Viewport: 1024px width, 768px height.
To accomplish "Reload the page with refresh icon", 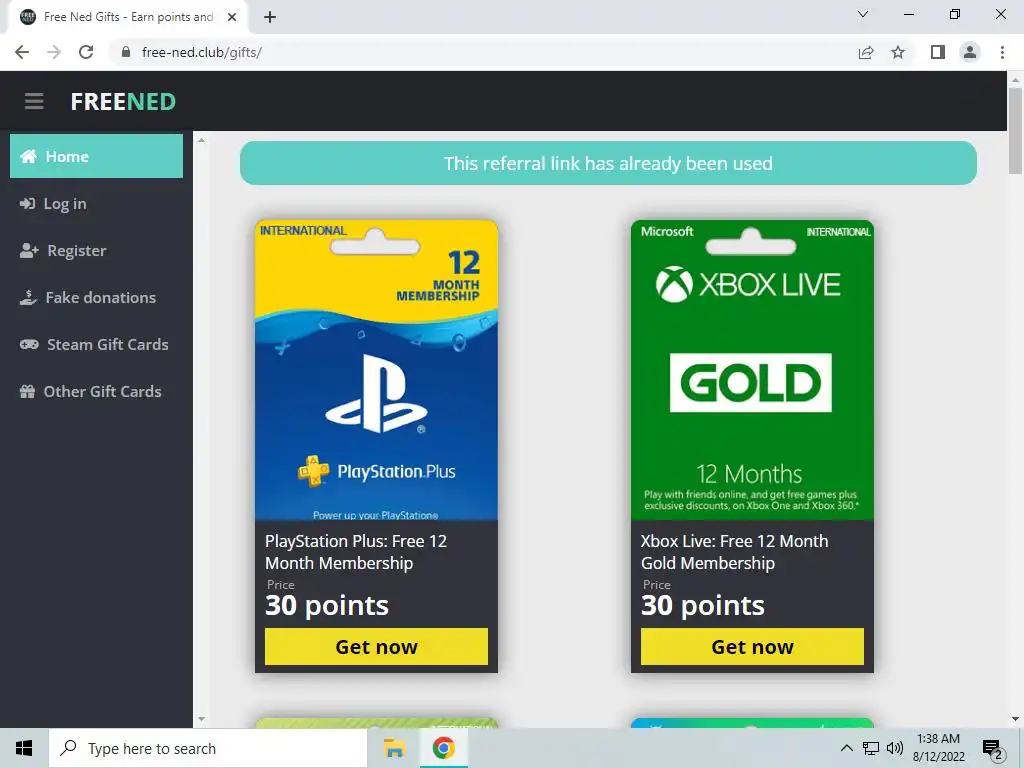I will (x=86, y=52).
